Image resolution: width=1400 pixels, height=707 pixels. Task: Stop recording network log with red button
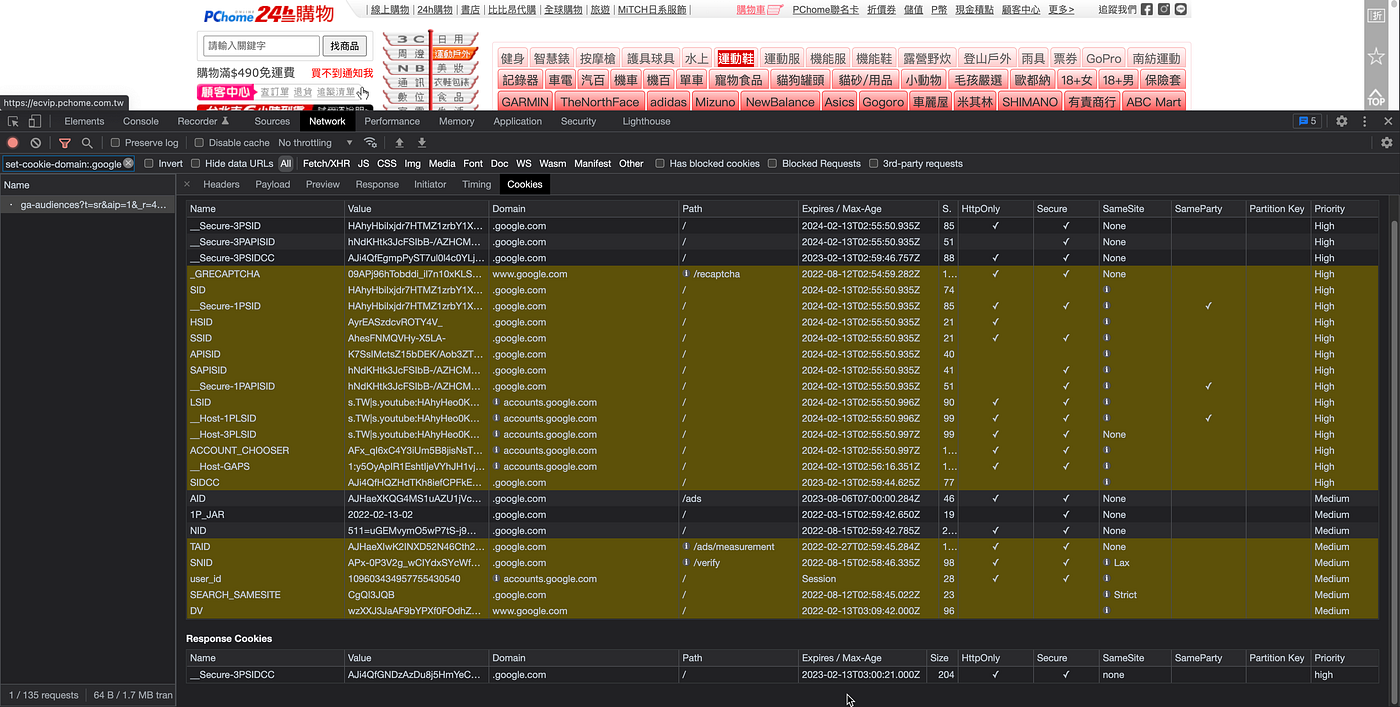click(x=13, y=143)
